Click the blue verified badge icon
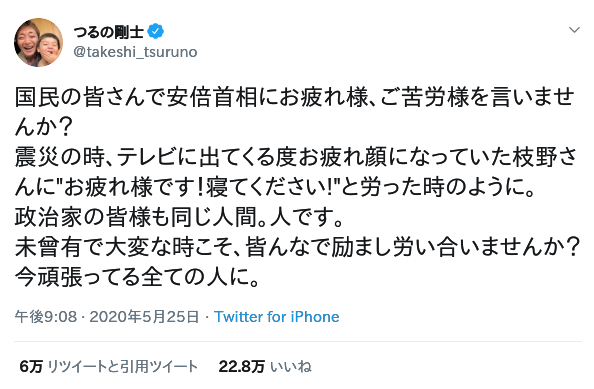 (x=155, y=31)
